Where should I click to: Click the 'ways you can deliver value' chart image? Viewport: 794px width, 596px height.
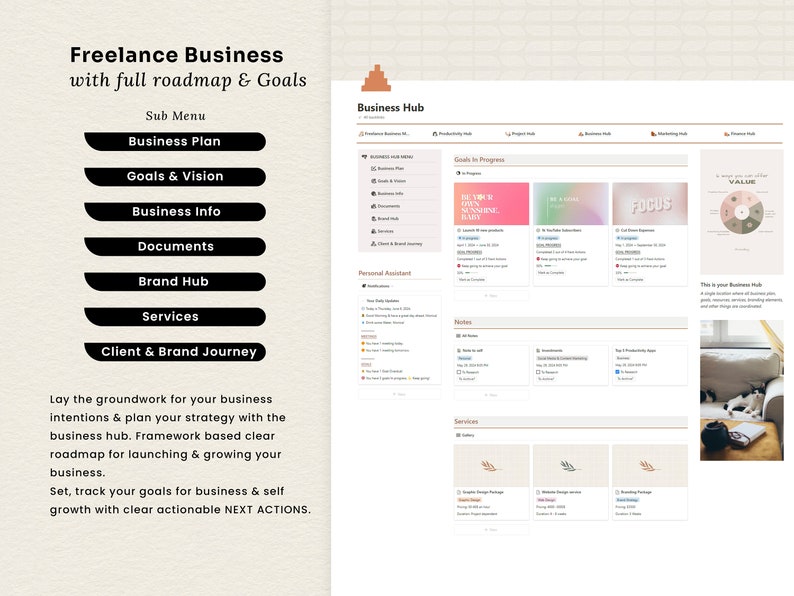[742, 212]
